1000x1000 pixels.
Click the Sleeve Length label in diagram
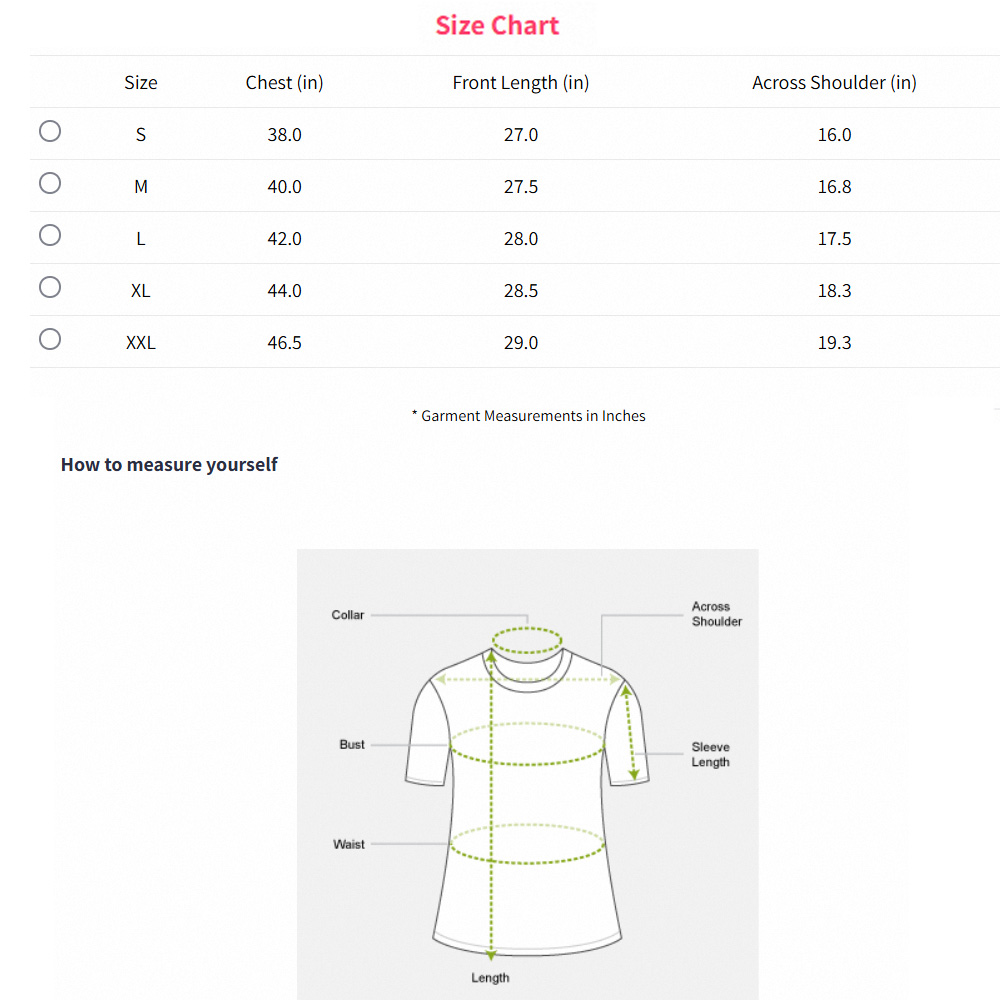710,755
